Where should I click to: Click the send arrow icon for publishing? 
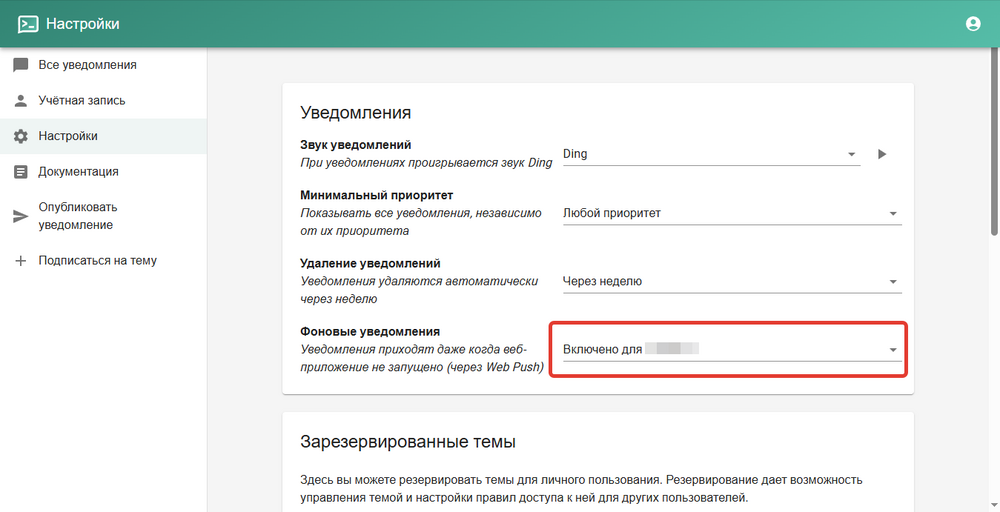20,216
